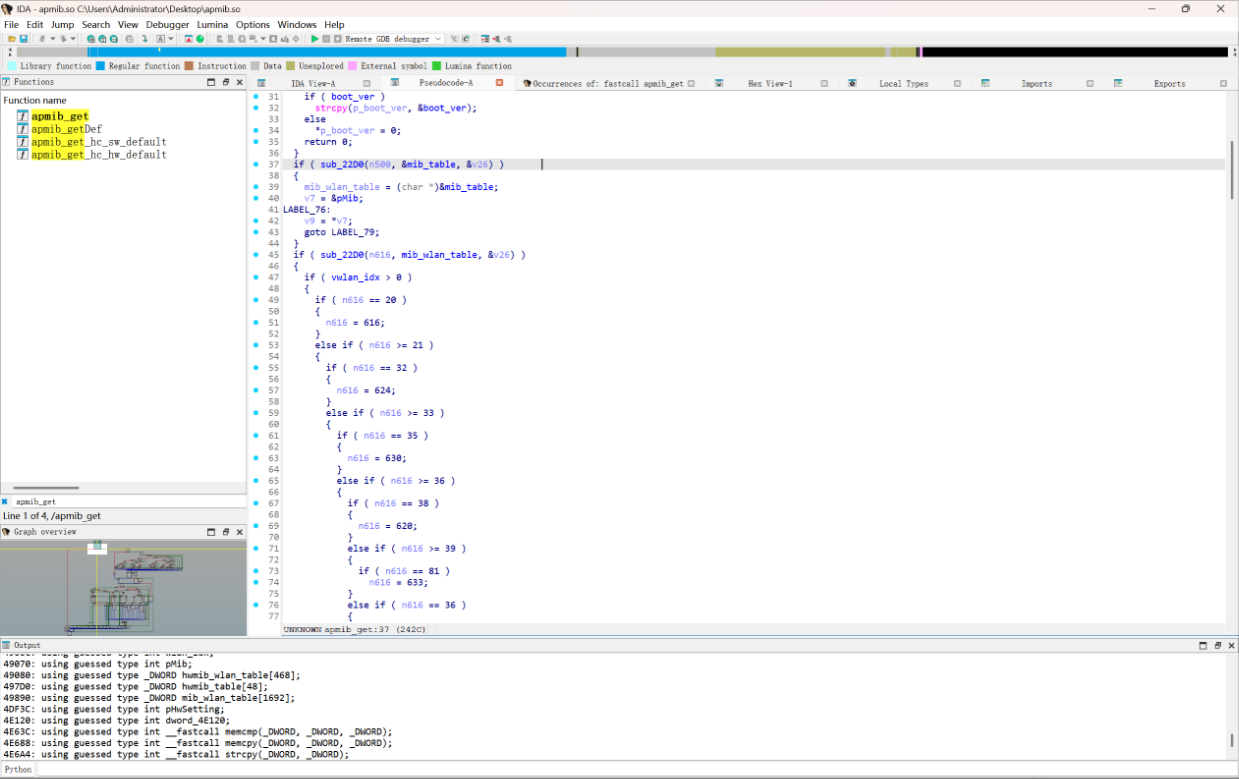Switch to the IDA View-A tab
This screenshot has height=779, width=1239.
click(313, 84)
